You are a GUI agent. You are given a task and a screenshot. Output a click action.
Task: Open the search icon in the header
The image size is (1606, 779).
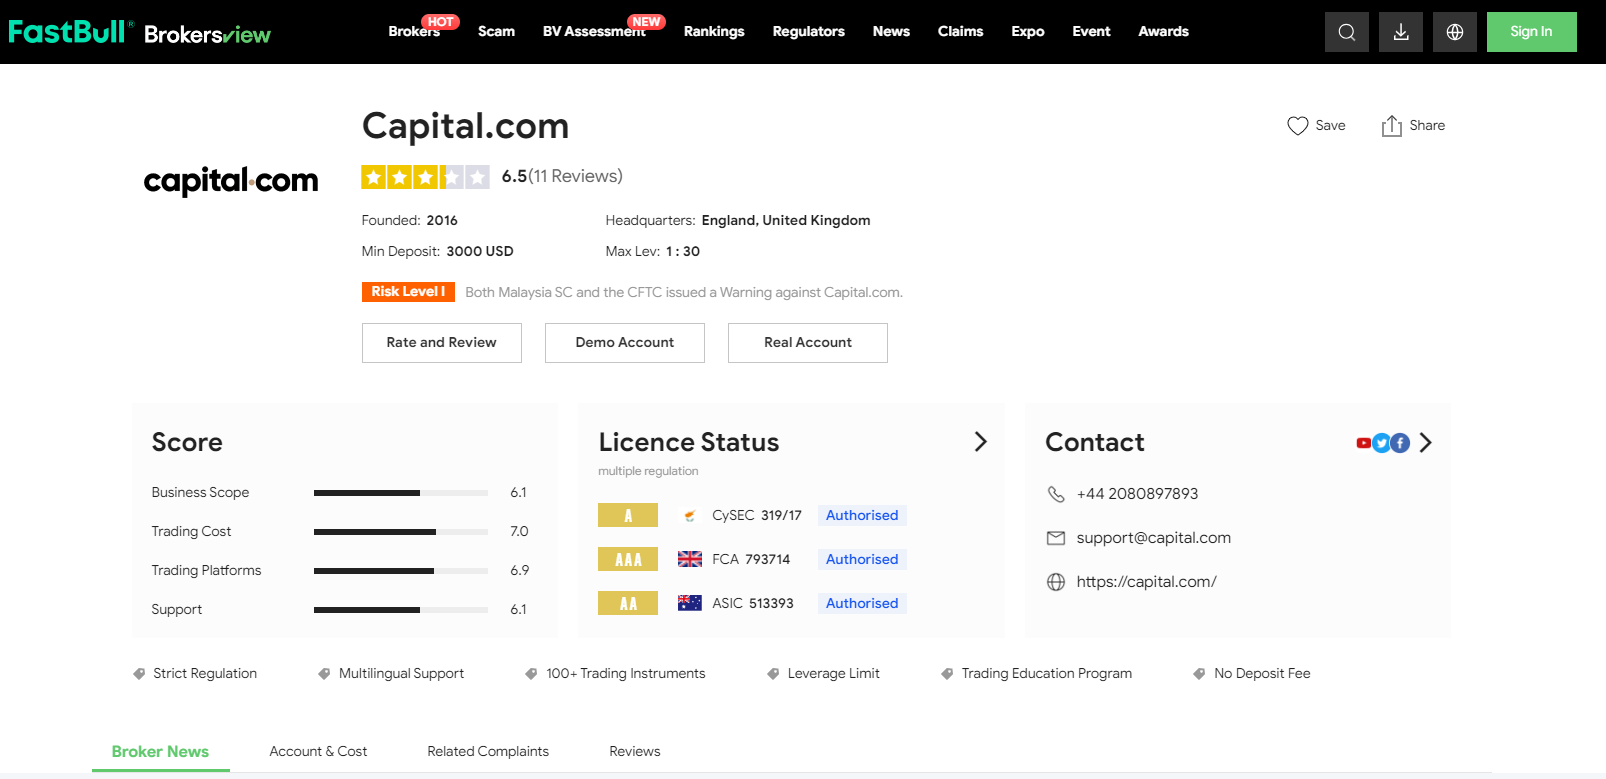pyautogui.click(x=1347, y=32)
